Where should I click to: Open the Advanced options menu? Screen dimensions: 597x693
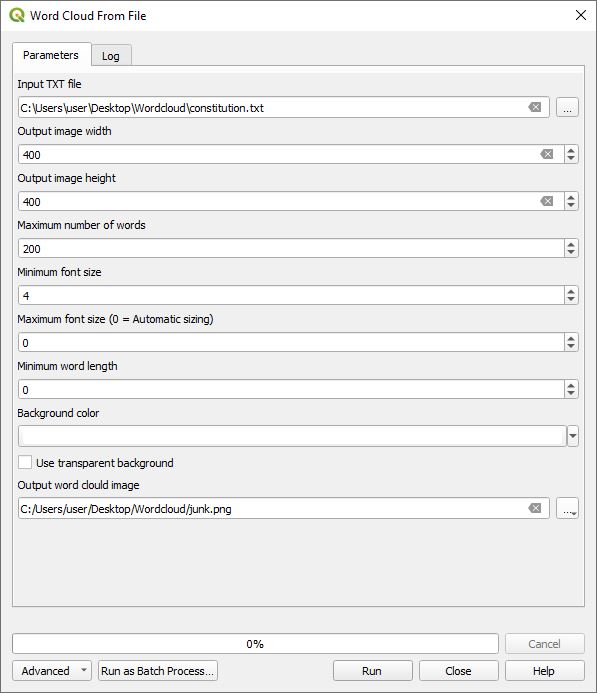point(52,670)
